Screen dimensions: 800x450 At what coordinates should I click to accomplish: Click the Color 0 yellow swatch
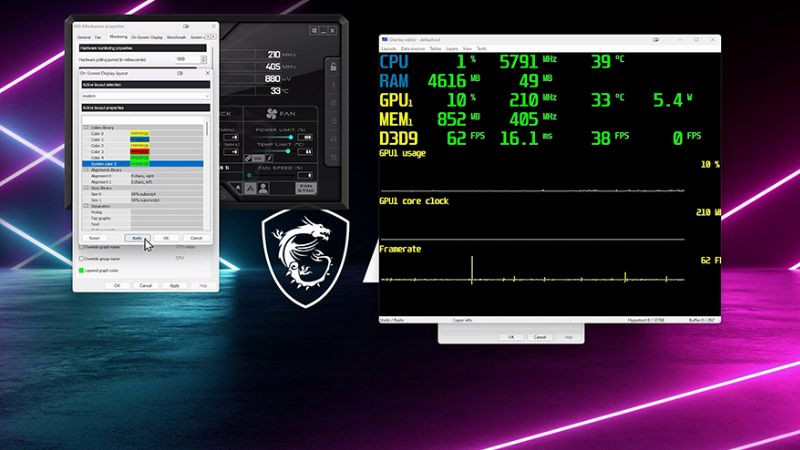pyautogui.click(x=140, y=134)
